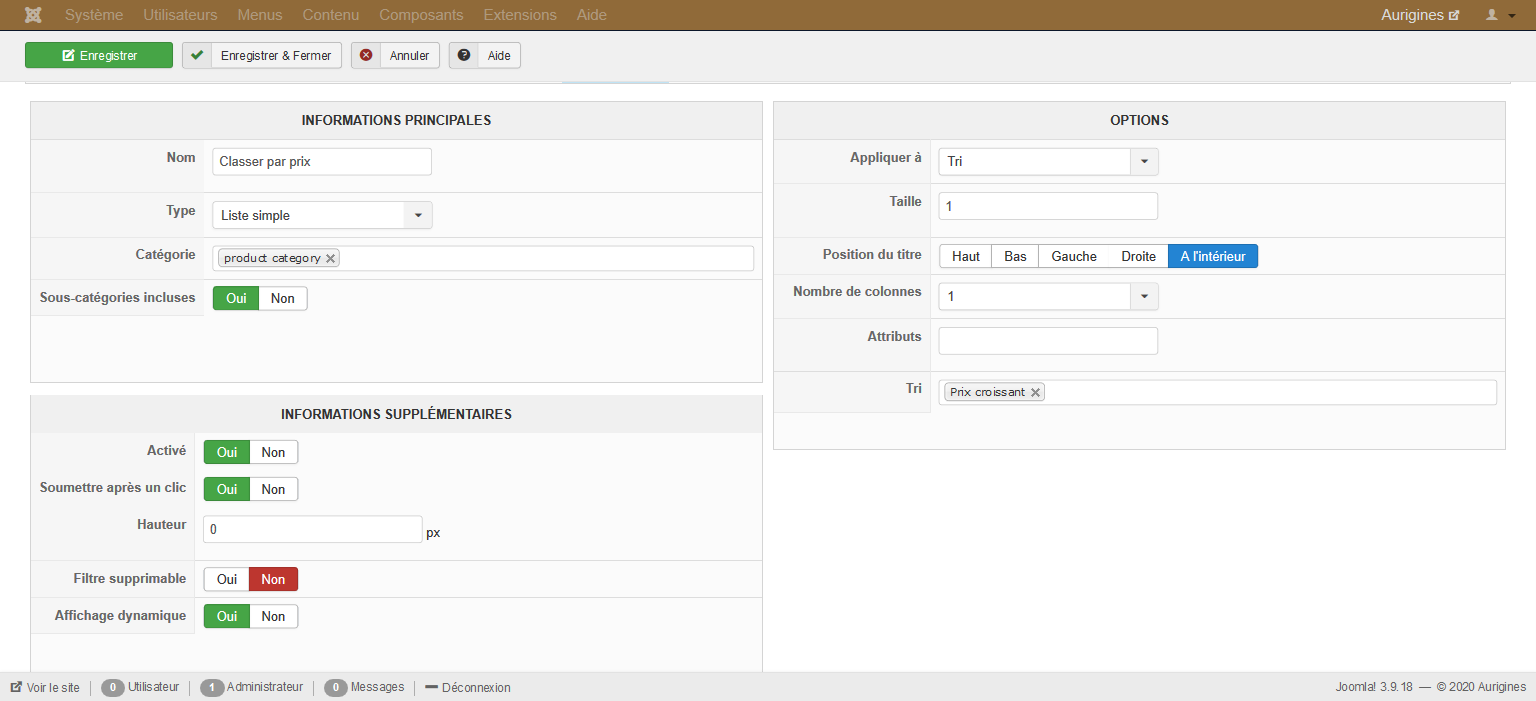Viewport: 1536px width, 701px height.
Task: Select Bas title position
Action: click(x=1015, y=256)
